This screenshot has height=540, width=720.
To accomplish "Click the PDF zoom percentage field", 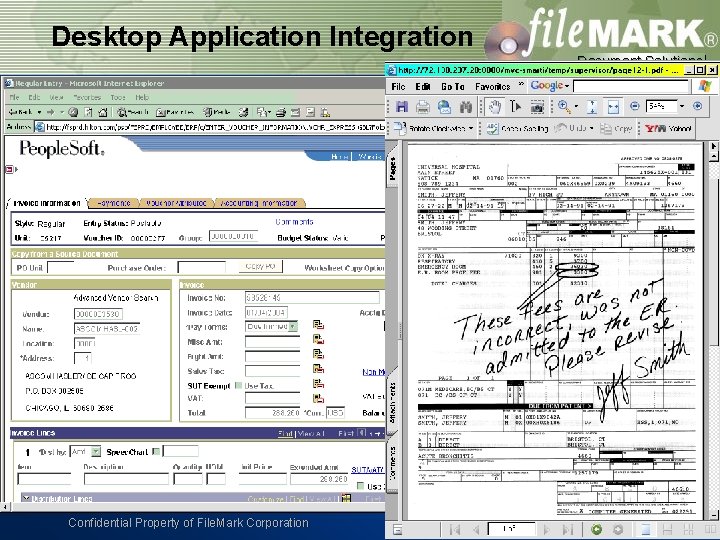I will (661, 107).
